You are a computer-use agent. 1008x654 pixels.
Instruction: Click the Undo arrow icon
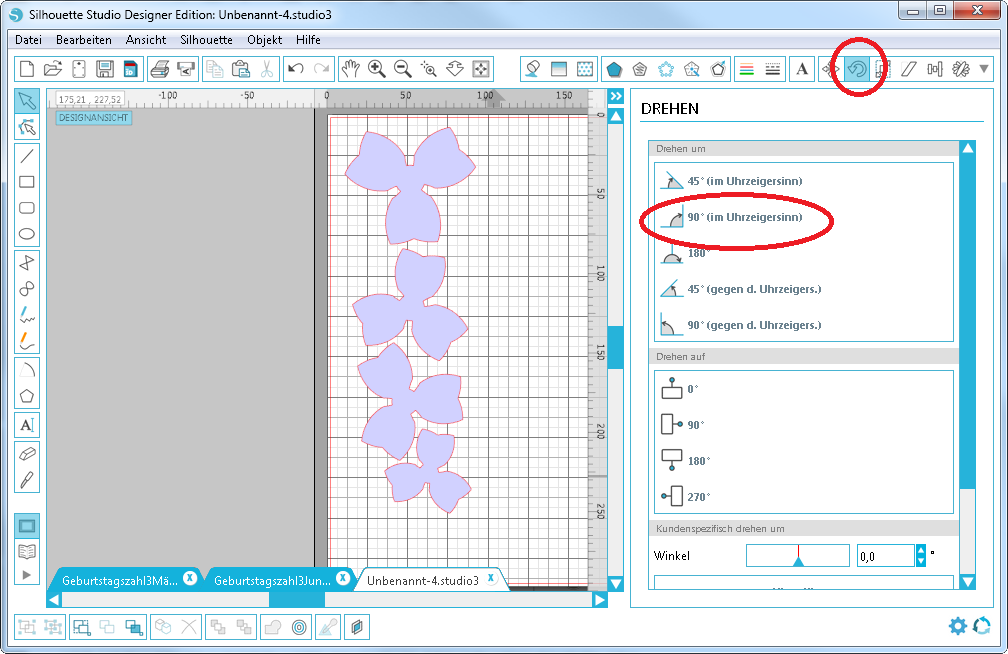coord(295,69)
